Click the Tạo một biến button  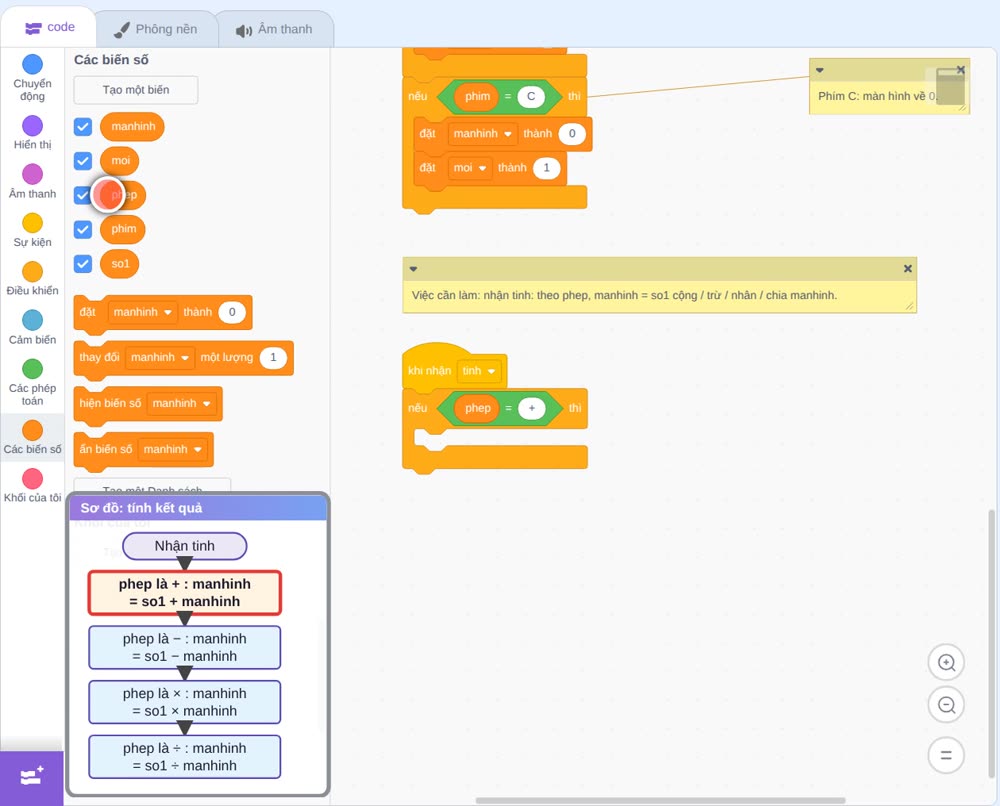point(136,90)
